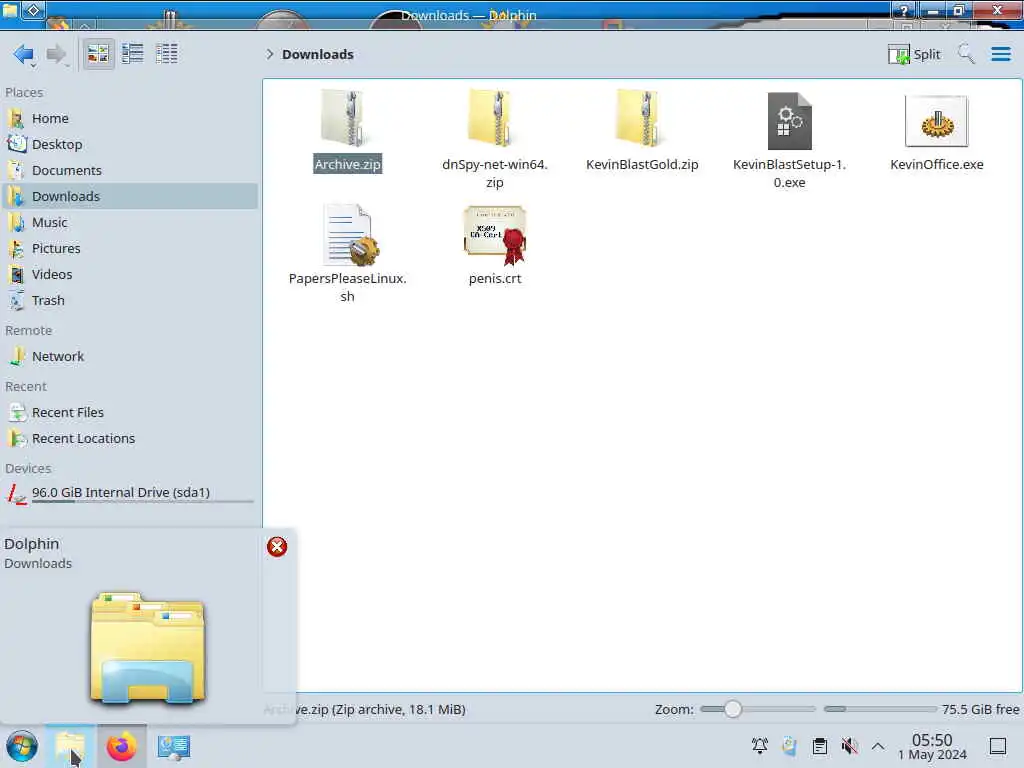
Task: Switch to Icons view mode
Action: [x=98, y=54]
